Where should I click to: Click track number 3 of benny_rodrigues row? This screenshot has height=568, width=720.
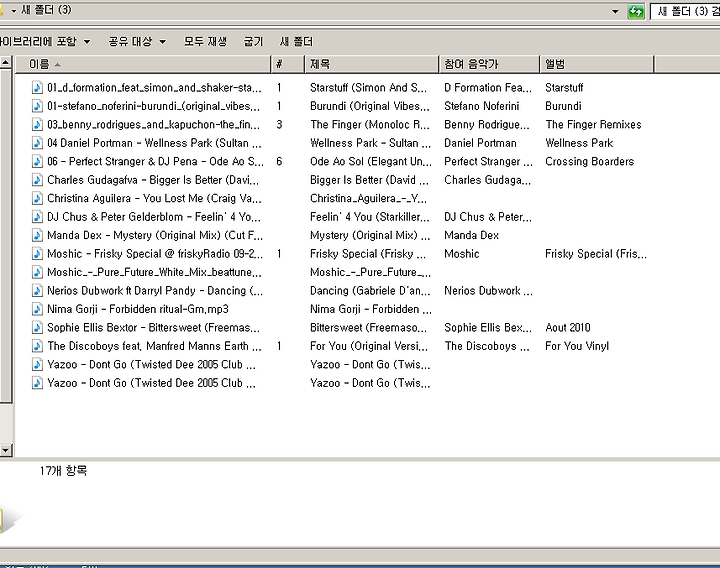pos(279,124)
